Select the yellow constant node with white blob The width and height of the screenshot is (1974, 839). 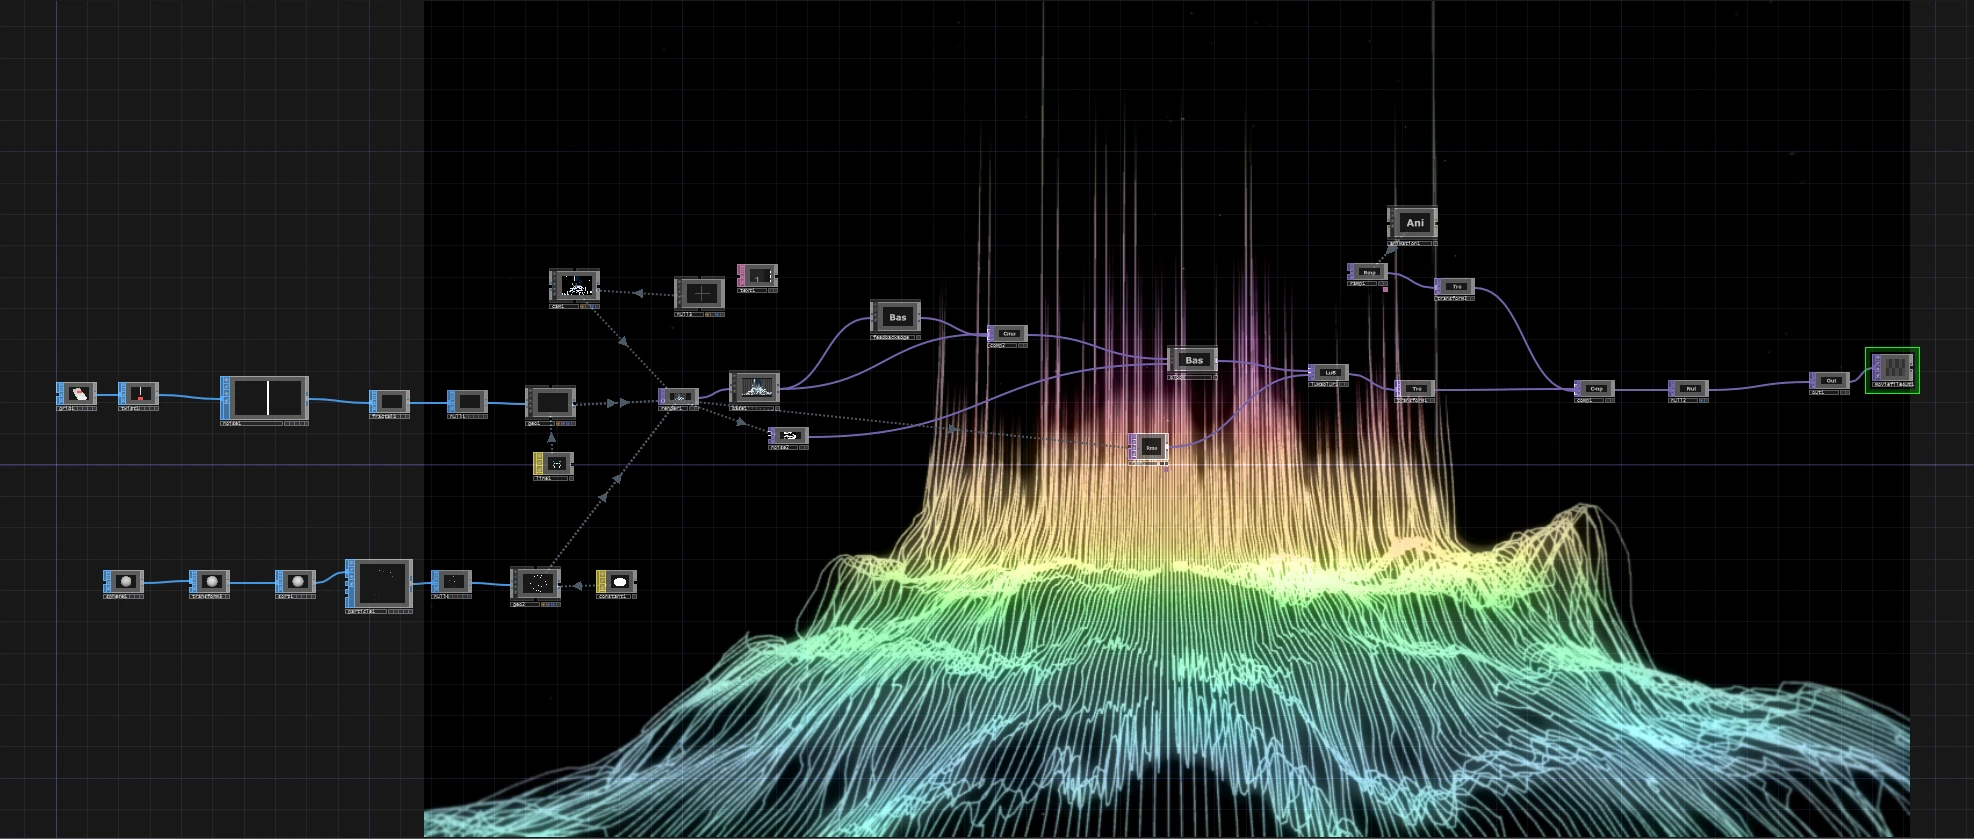(618, 581)
